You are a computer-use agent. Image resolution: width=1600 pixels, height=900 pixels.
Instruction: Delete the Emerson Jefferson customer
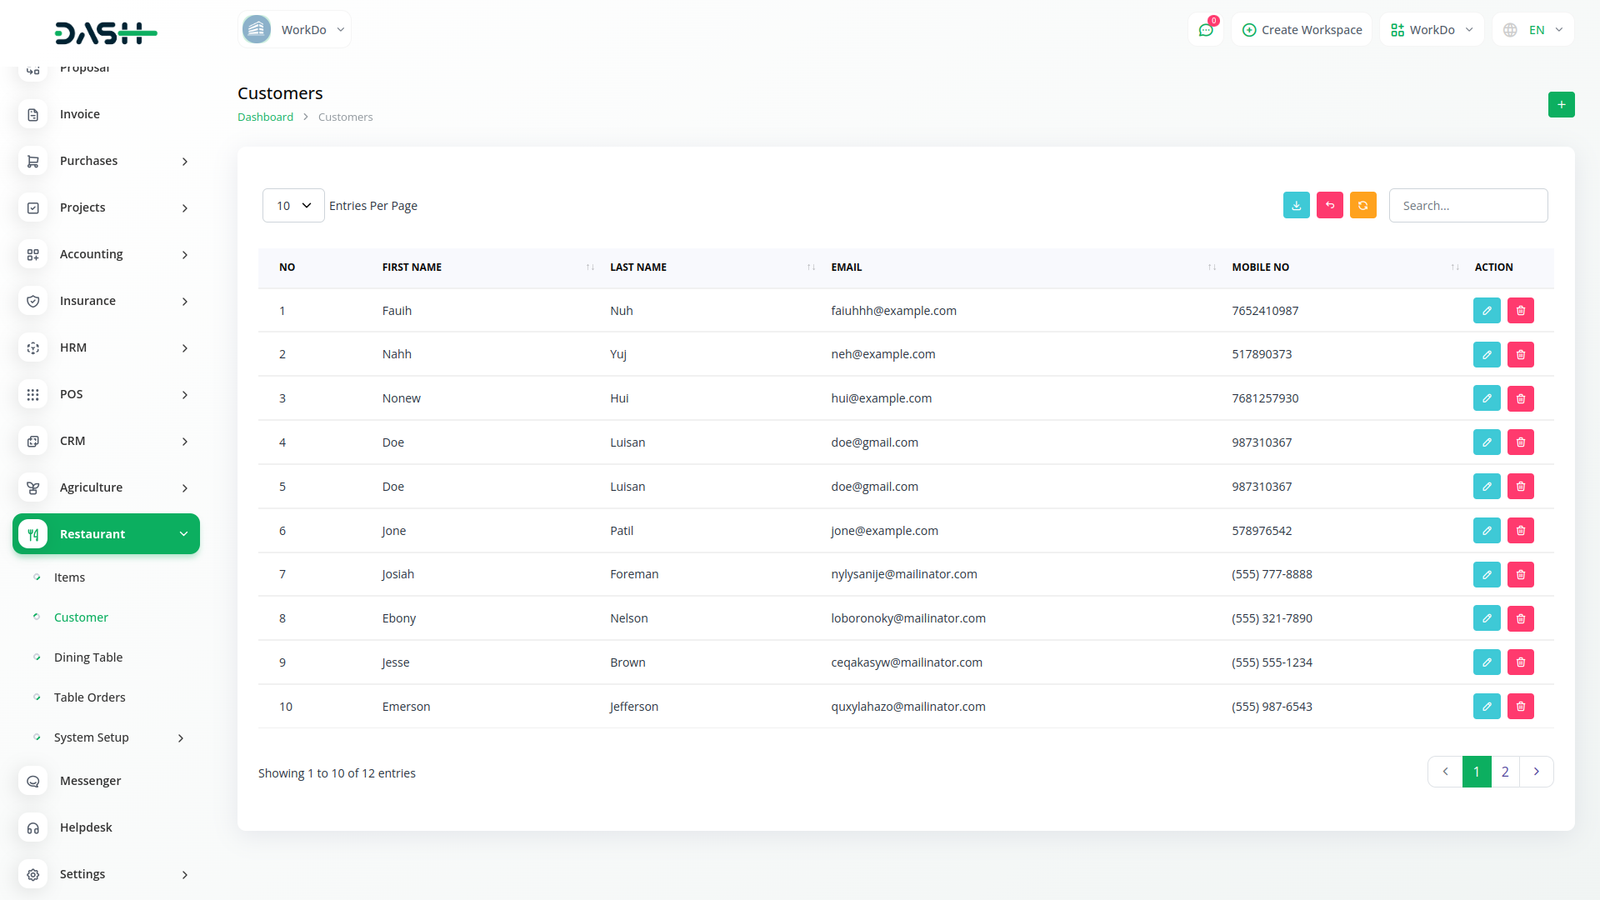pos(1520,707)
